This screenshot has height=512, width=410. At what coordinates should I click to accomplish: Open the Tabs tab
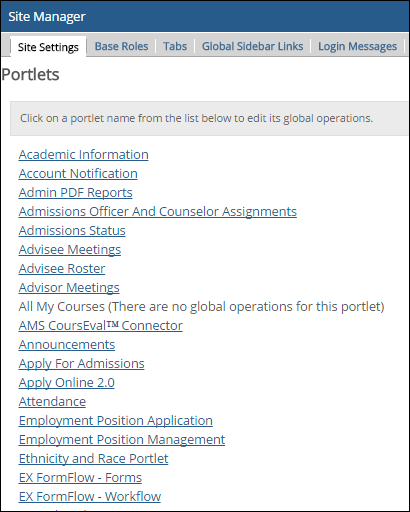[175, 46]
